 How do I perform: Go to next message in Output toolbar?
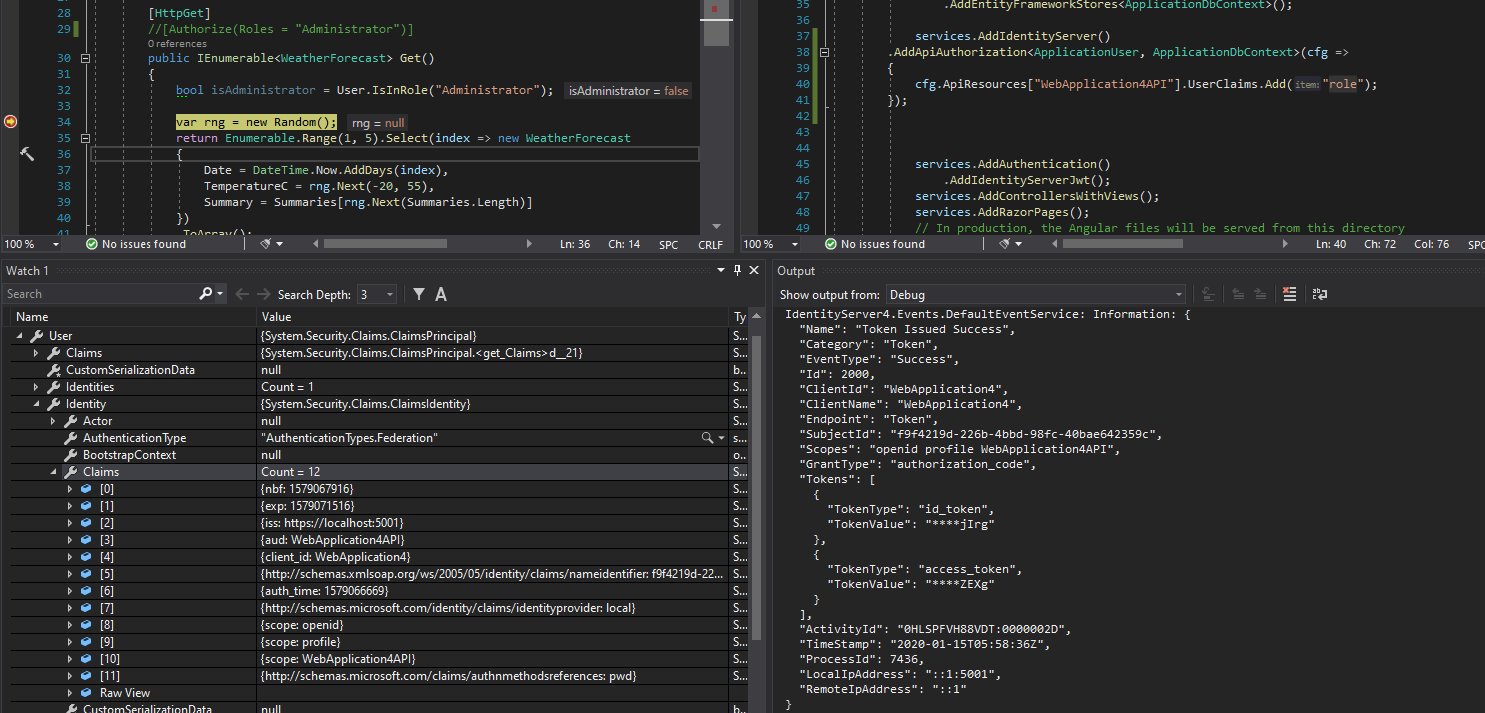pos(1261,294)
